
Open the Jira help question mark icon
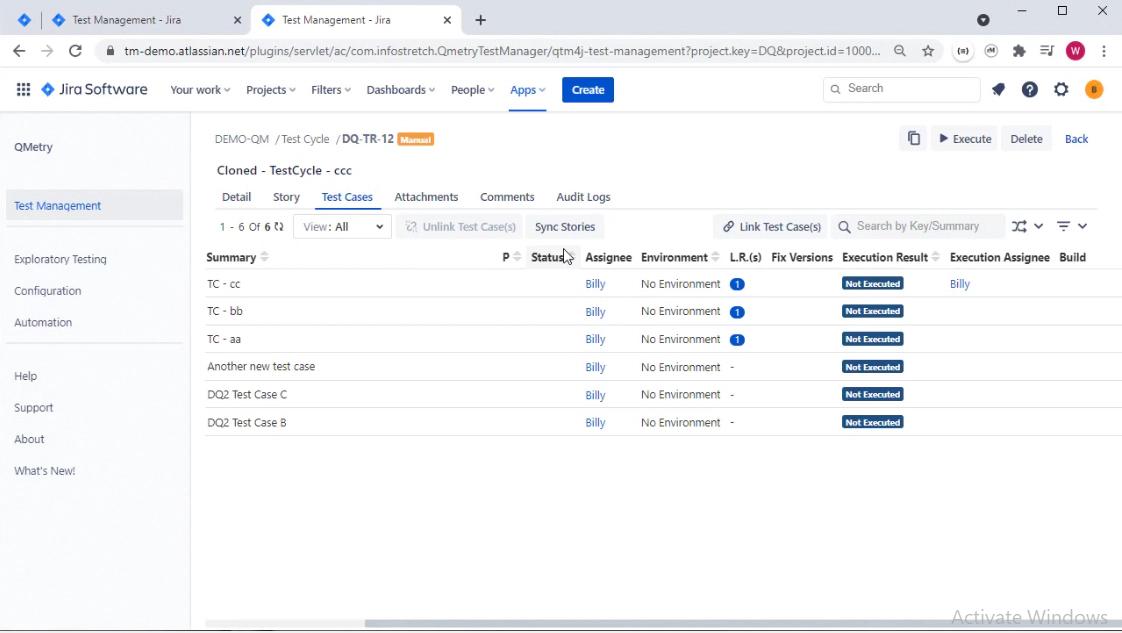(1029, 90)
